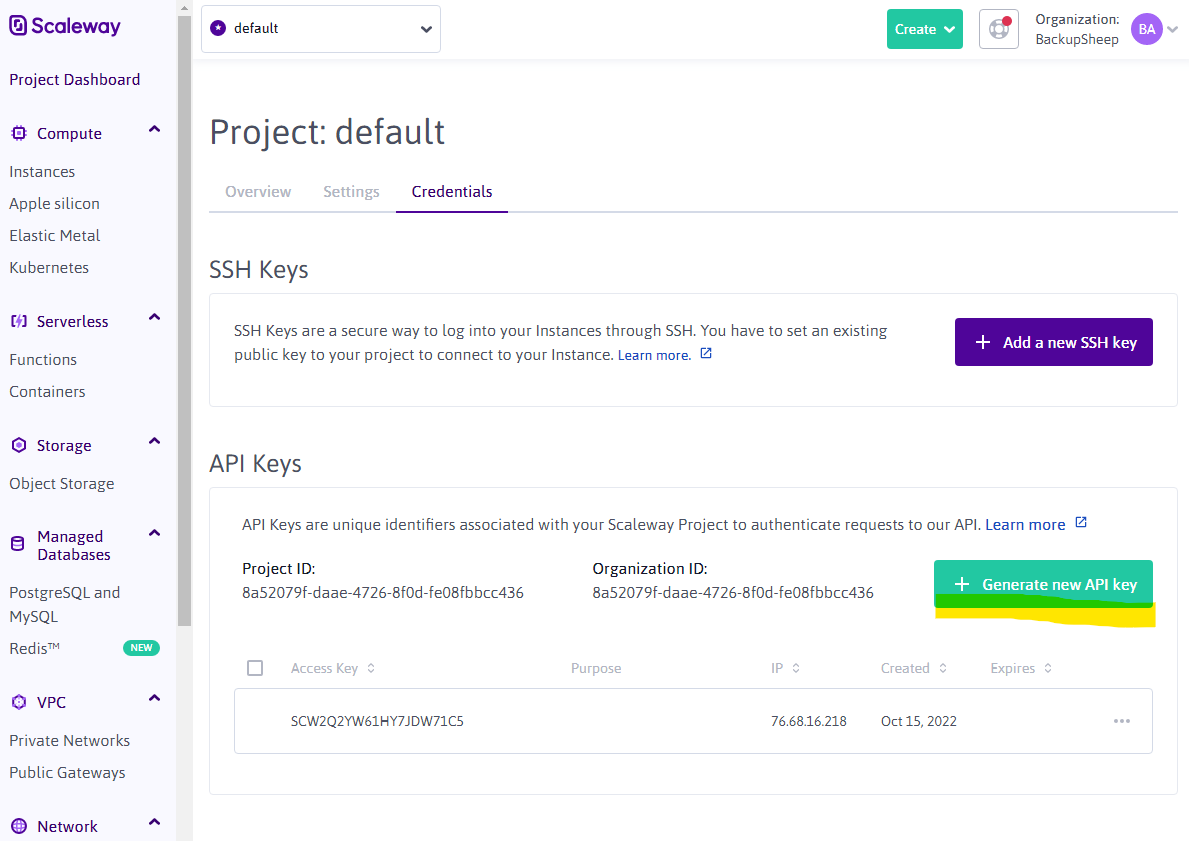The image size is (1189, 841).
Task: Click Organization: BackupSheep label
Action: coord(1077,30)
